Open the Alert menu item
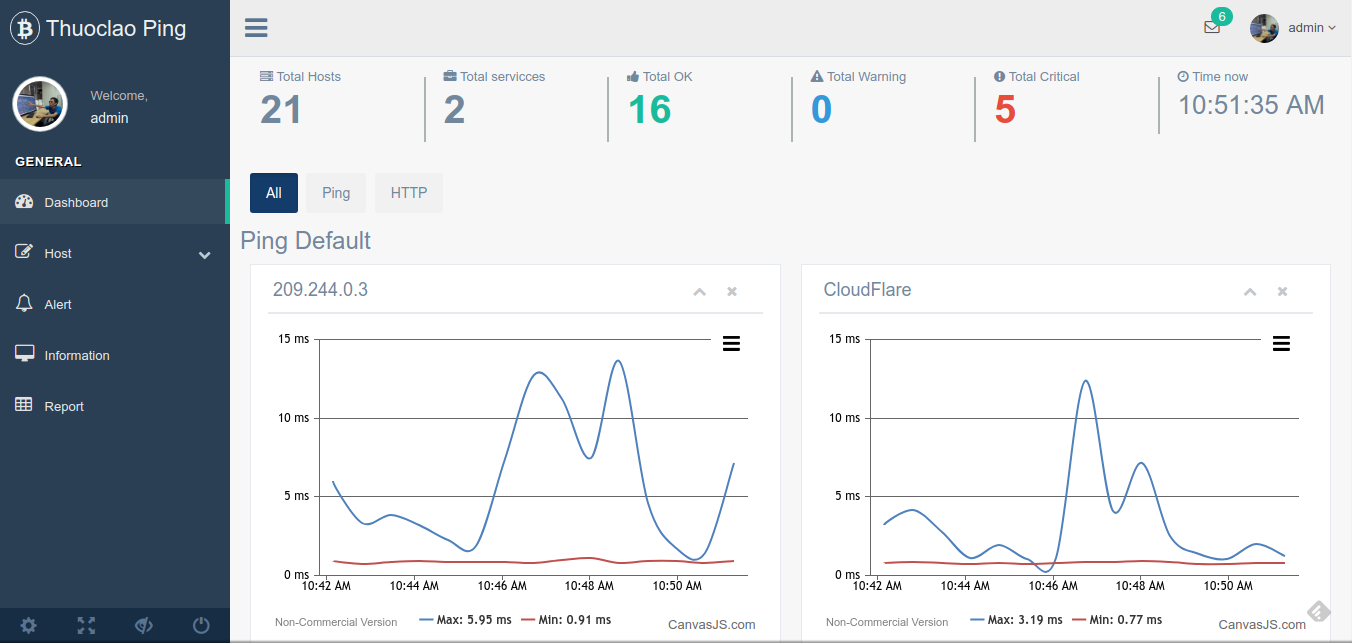1352x643 pixels. tap(115, 304)
